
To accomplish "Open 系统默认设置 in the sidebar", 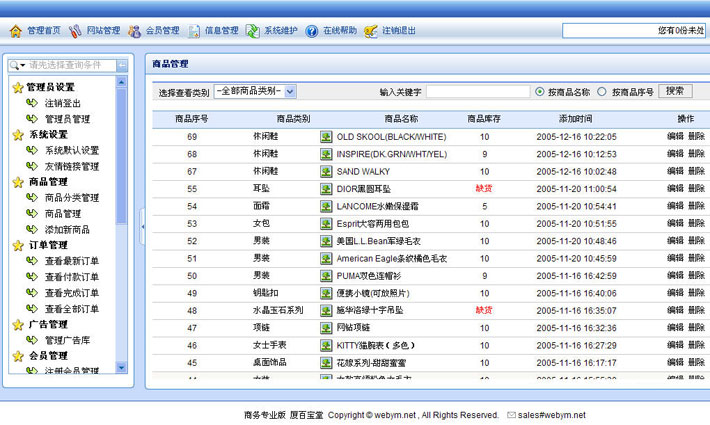I will (x=72, y=150).
